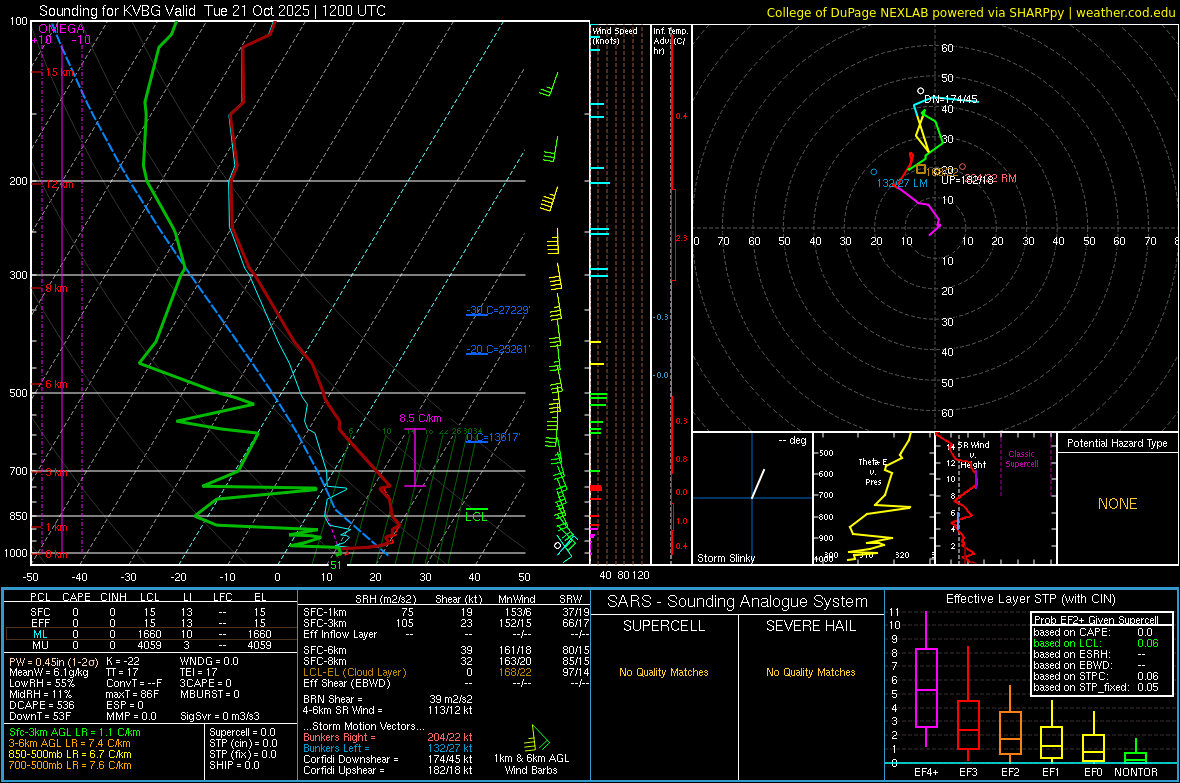Click the -30 C=27229' level label

[498, 310]
